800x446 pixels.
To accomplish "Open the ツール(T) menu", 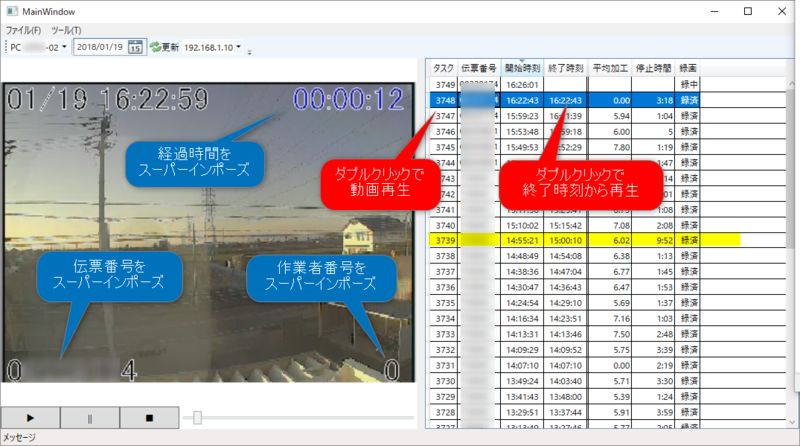I will [66, 30].
